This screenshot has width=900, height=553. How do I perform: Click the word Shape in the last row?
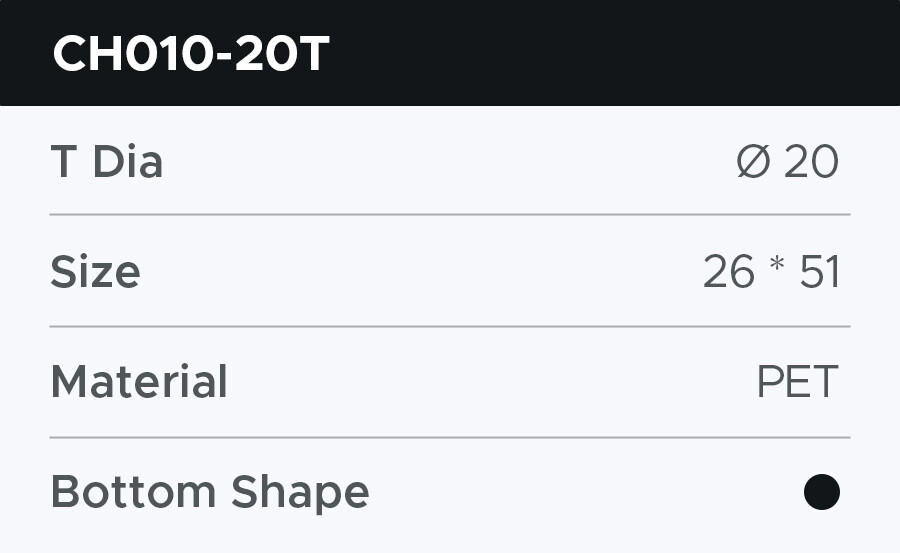(x=300, y=494)
